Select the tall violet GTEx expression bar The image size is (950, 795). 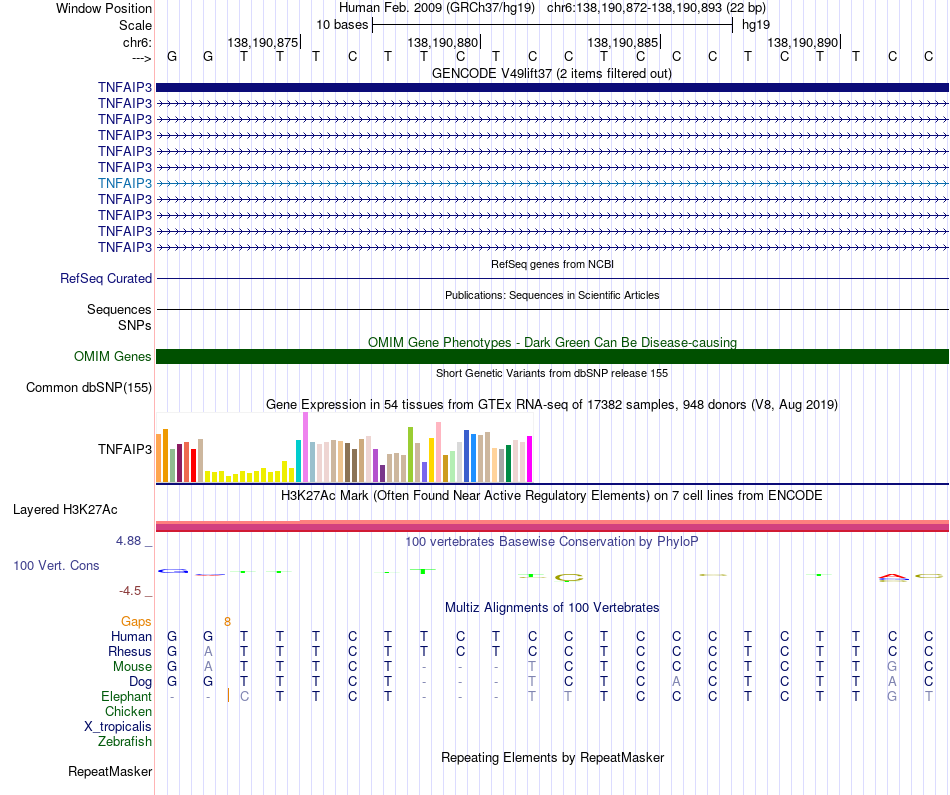coord(305,447)
